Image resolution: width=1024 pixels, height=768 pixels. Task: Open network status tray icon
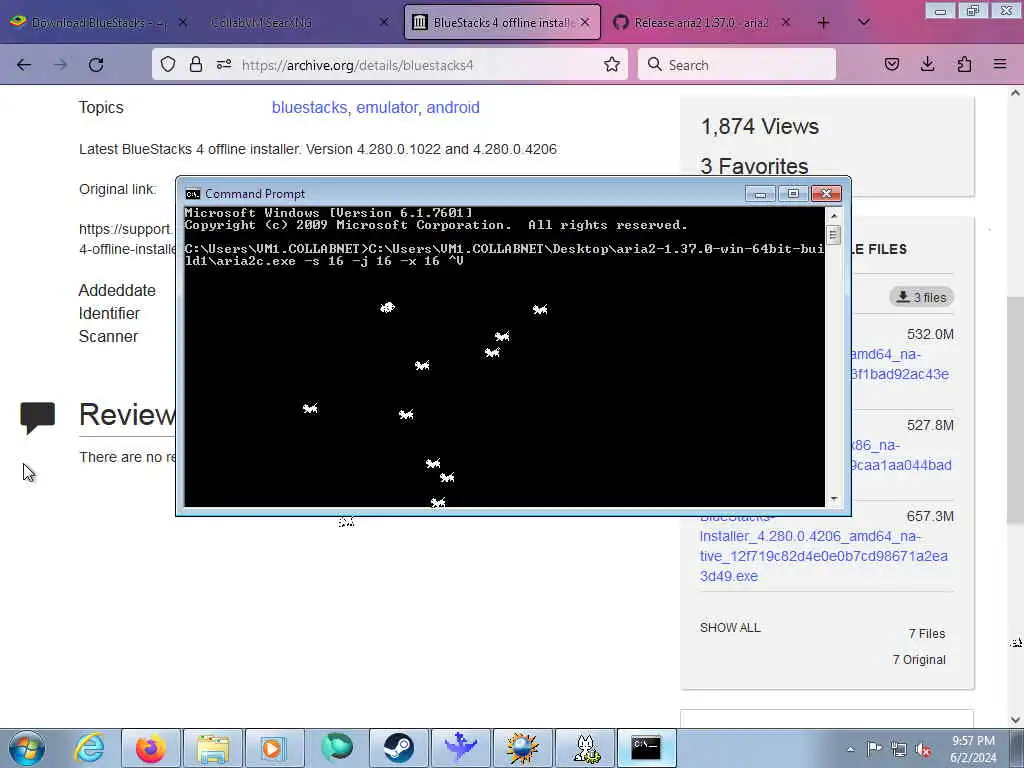(x=899, y=749)
